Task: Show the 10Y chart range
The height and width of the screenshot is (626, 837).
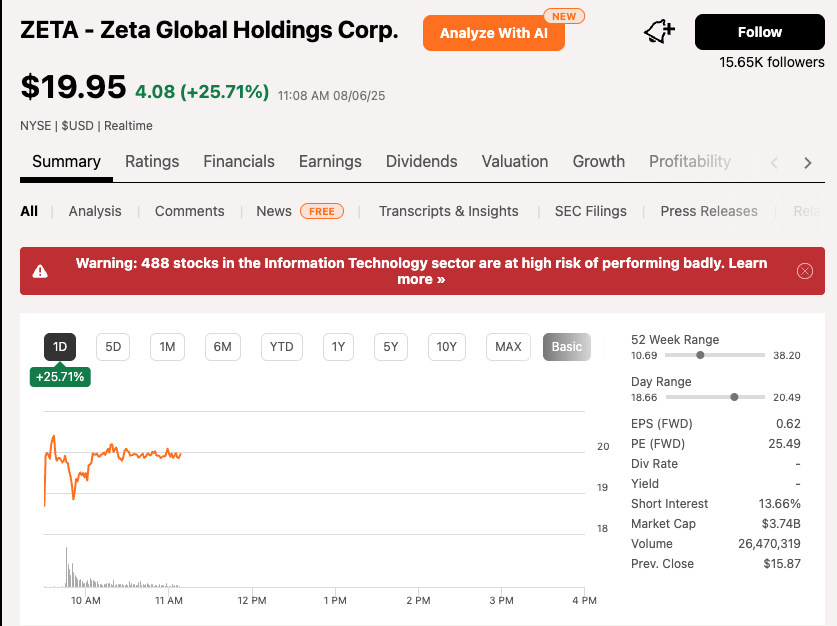Action: [x=446, y=347]
